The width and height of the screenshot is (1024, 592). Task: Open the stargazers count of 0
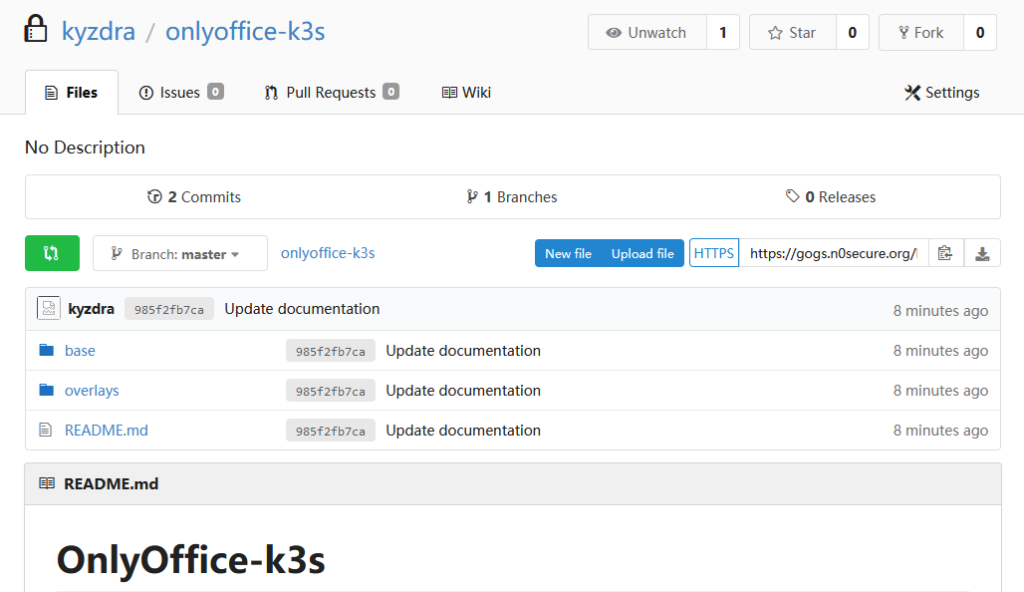coord(852,33)
